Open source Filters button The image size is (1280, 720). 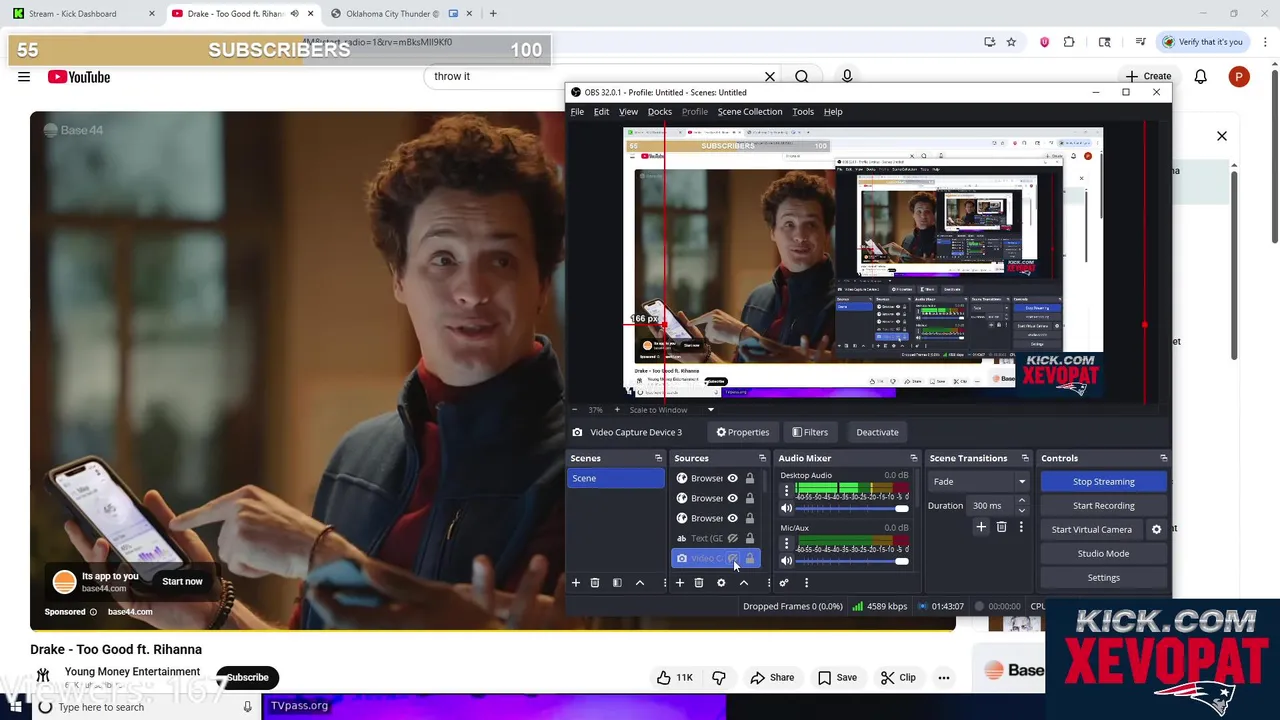click(x=810, y=432)
